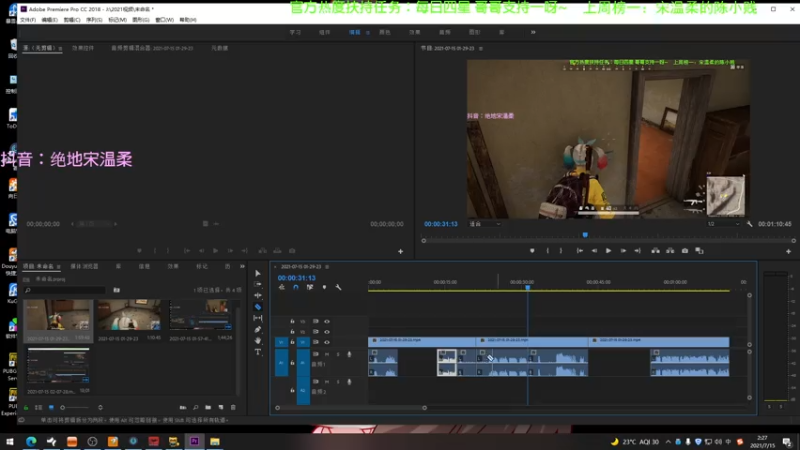
Task: Expand Project panel tab overflow chevrons
Action: [x=242, y=266]
